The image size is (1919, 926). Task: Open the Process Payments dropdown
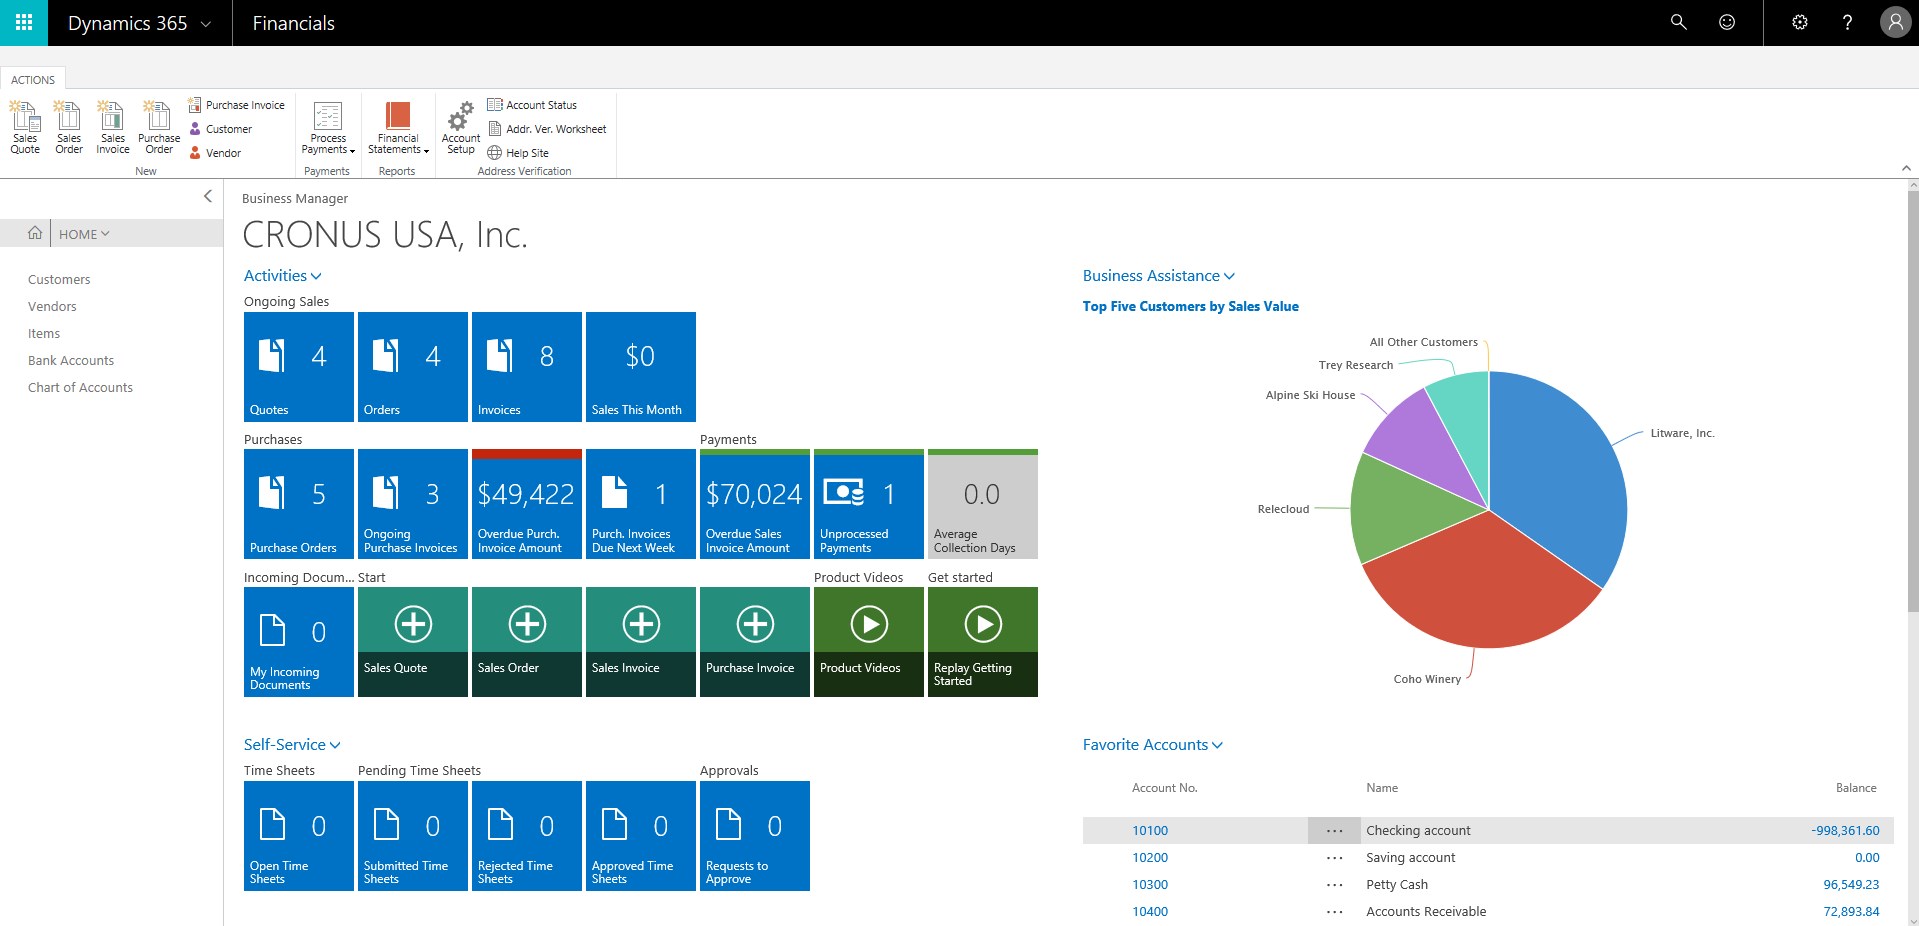(x=328, y=128)
